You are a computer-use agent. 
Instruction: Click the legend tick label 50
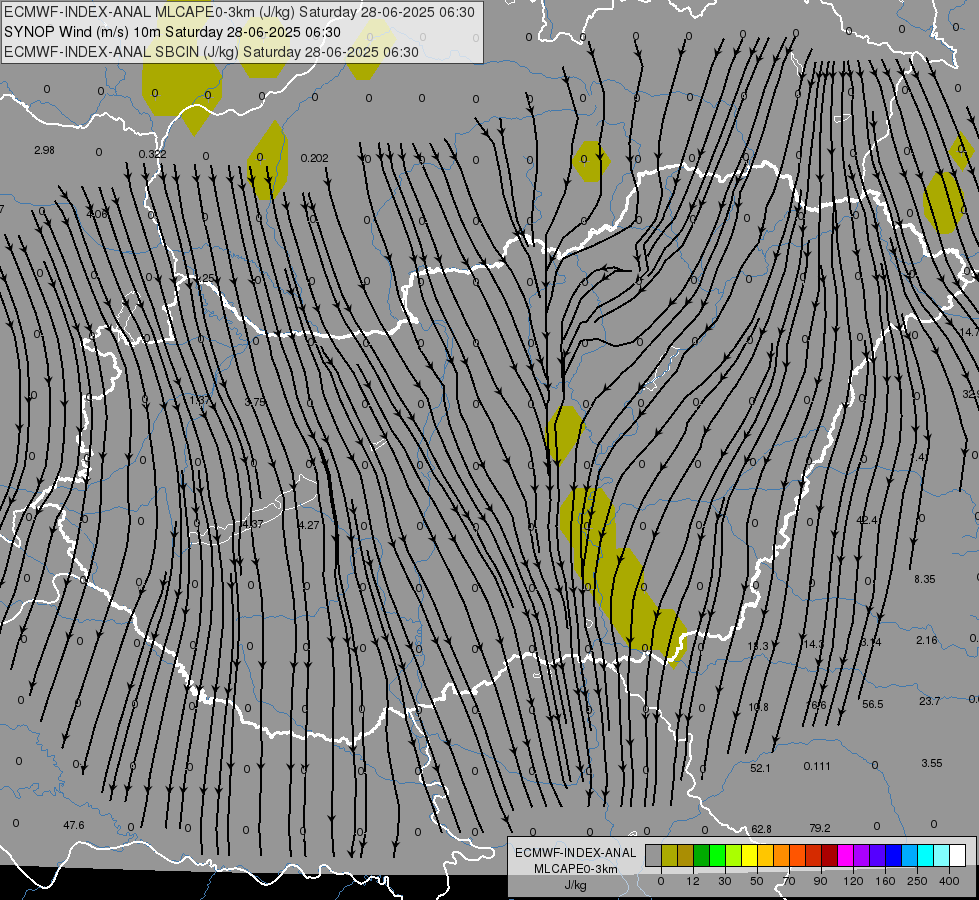pyautogui.click(x=757, y=881)
